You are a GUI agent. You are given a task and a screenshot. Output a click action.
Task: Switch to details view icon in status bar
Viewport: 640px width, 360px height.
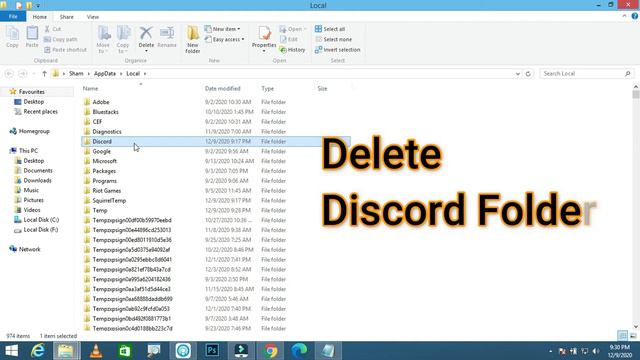point(622,336)
